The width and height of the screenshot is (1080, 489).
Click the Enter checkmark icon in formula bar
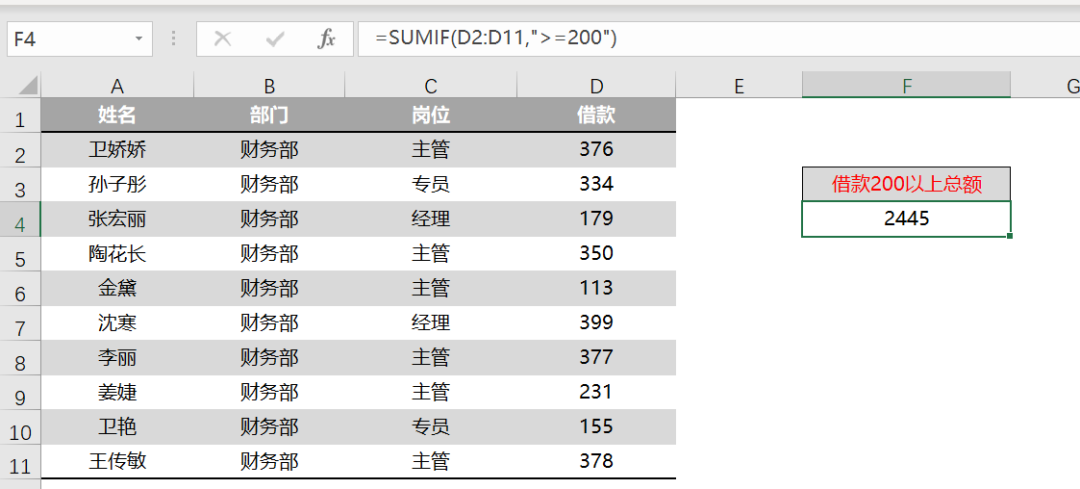point(275,39)
